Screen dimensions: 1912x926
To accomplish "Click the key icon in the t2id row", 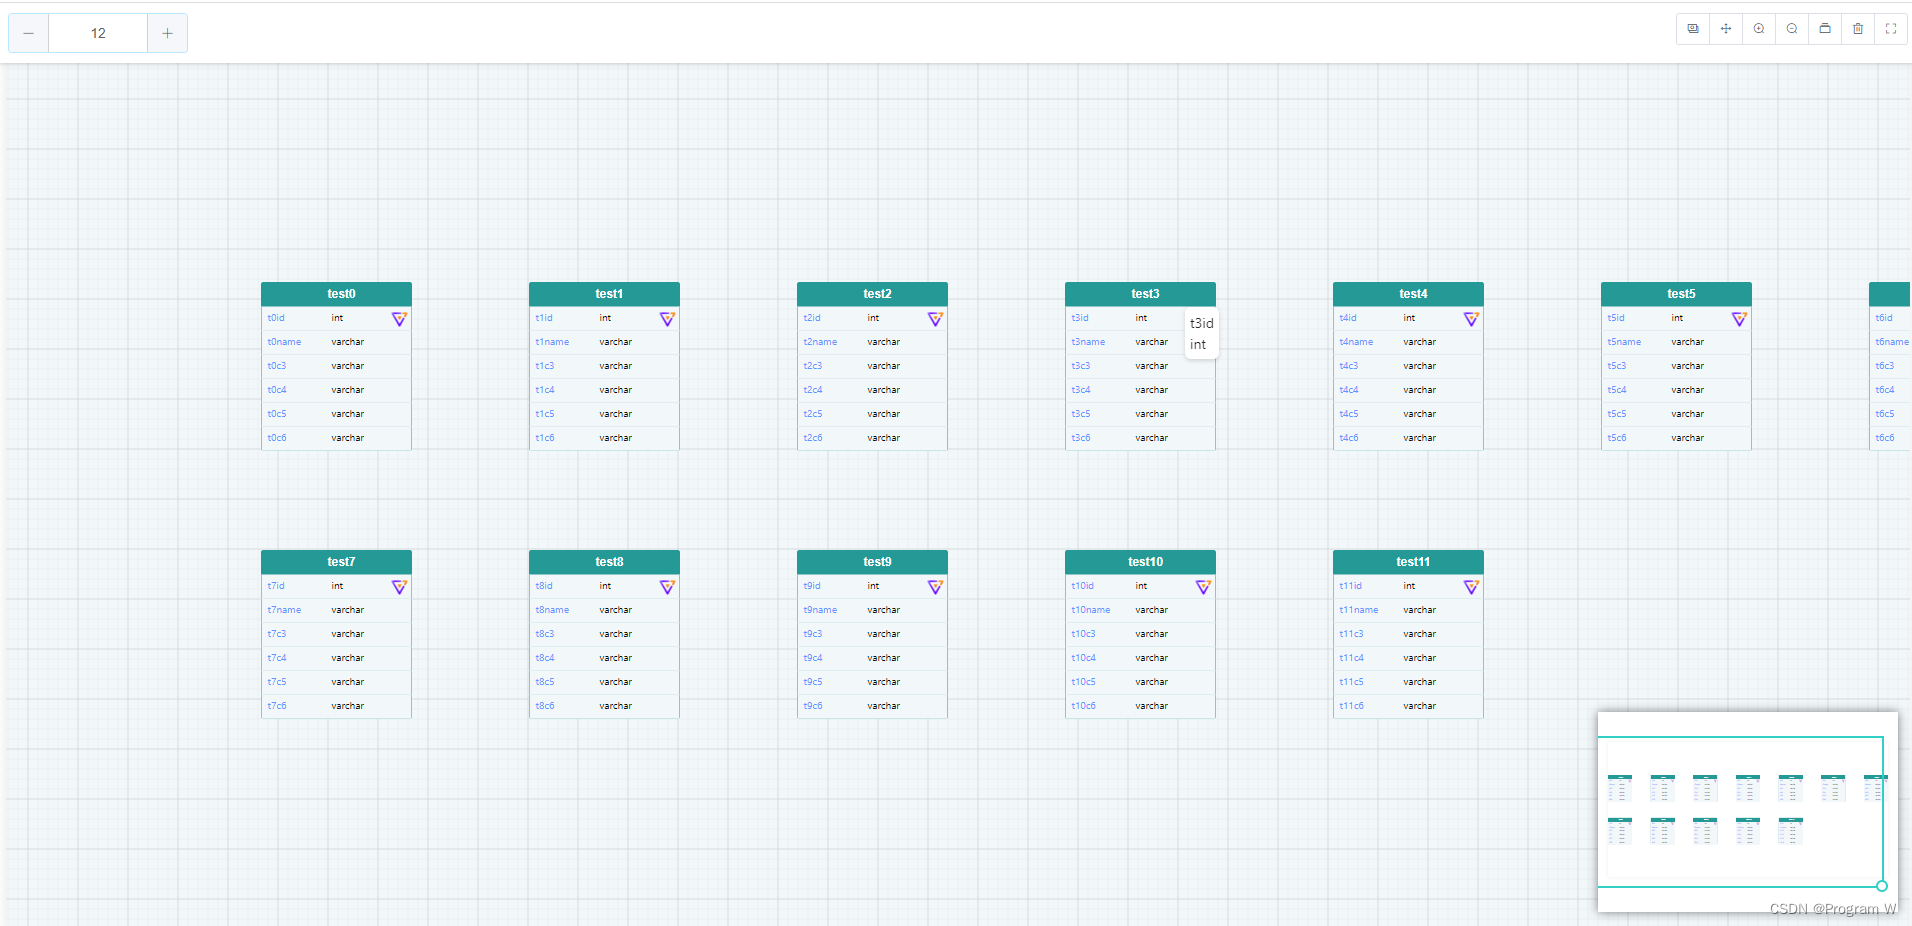I will [935, 319].
